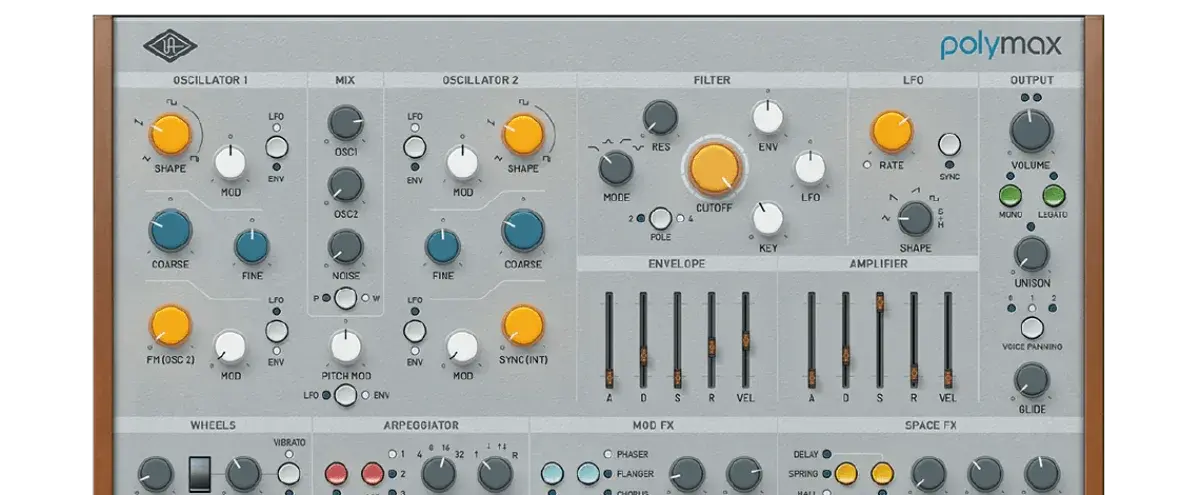Viewport: 1200px width, 495px height.
Task: Click the ARPEGGIATOR section header
Action: 421,425
